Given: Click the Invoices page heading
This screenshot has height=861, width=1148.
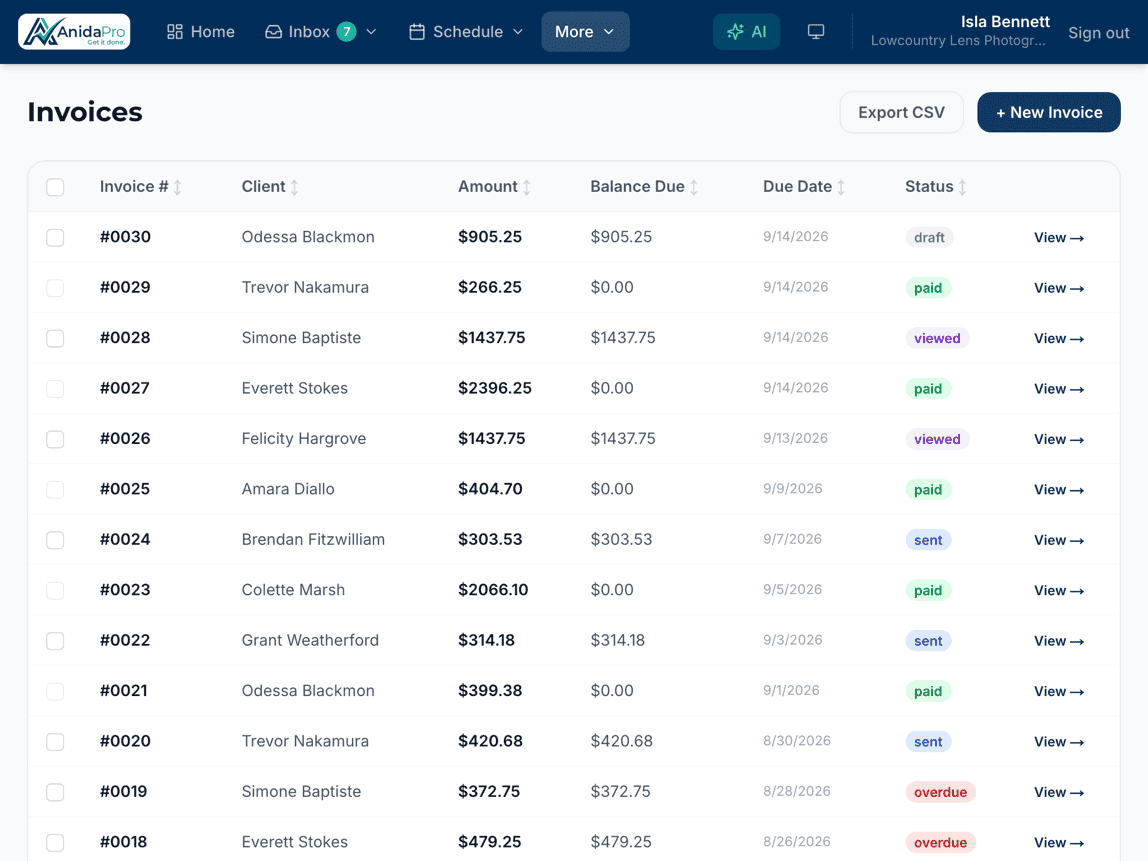Looking at the screenshot, I should point(85,112).
